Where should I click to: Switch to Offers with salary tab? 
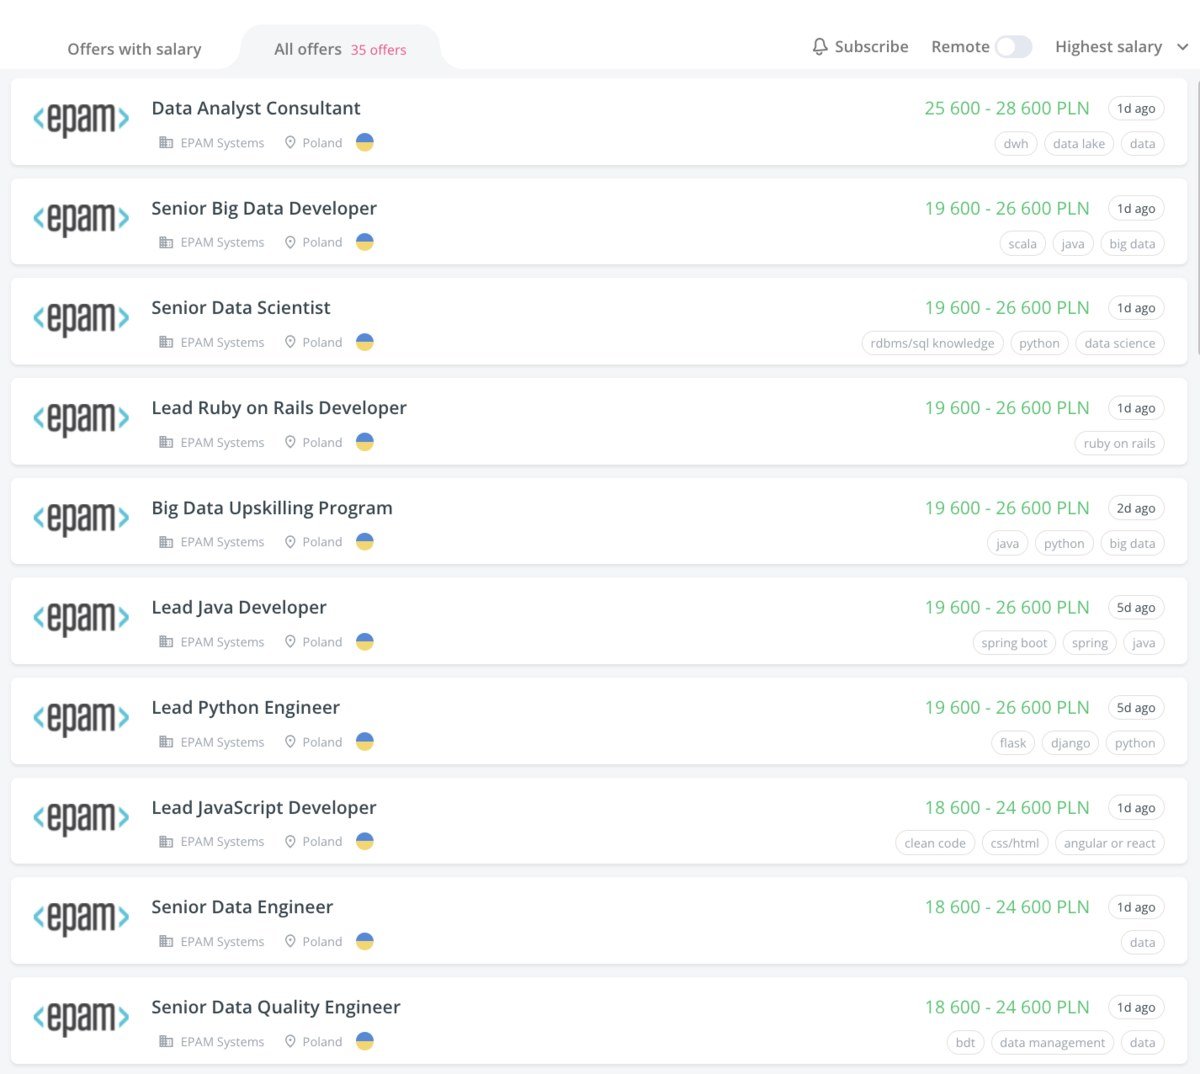134,49
